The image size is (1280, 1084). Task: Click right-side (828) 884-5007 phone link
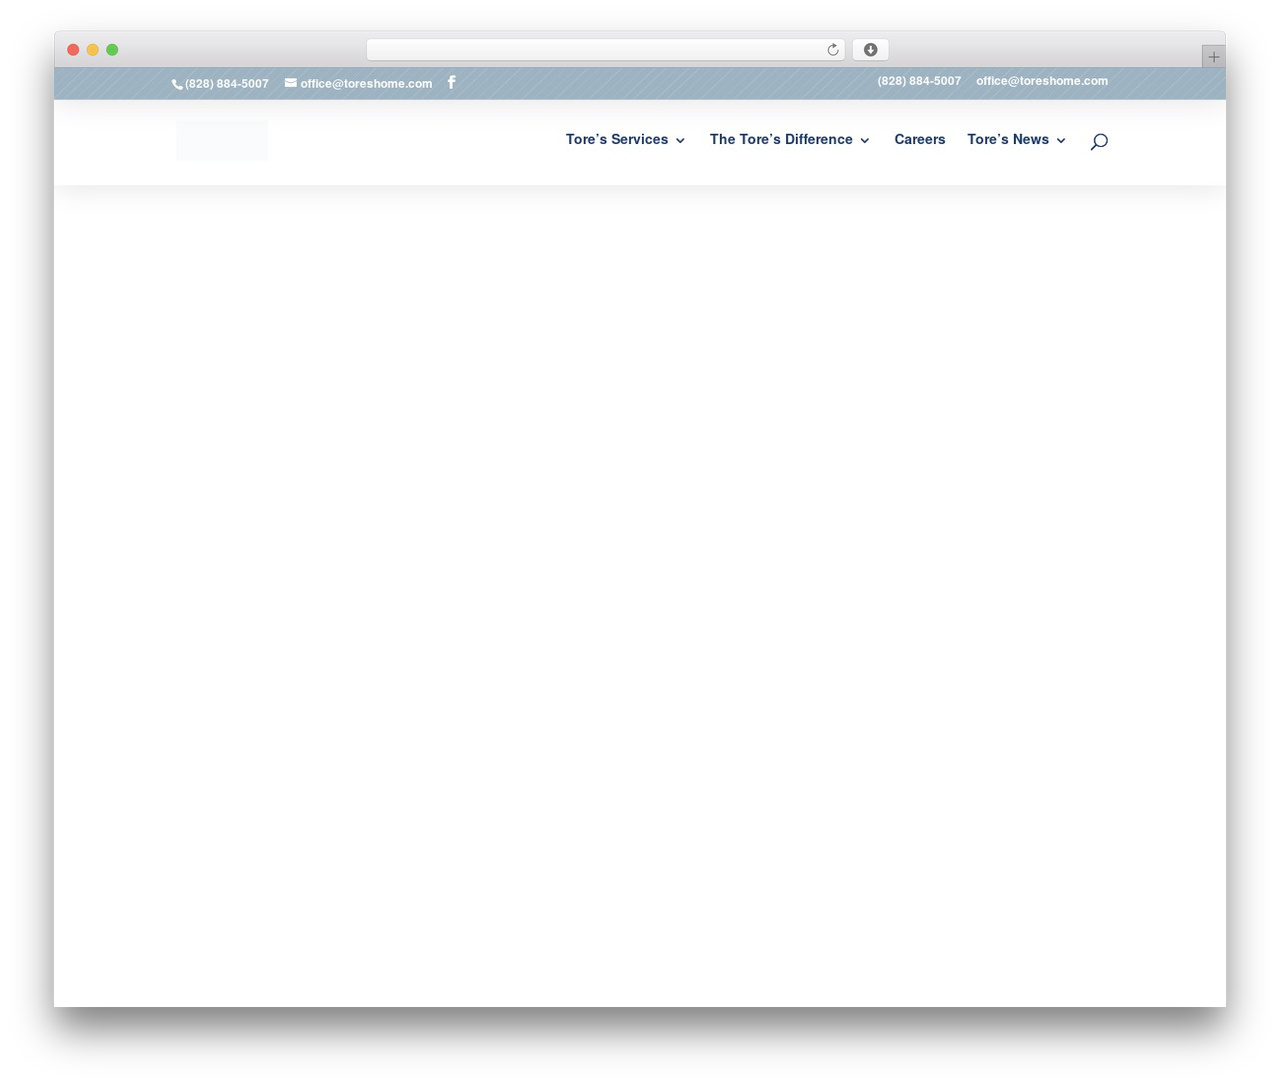point(919,81)
